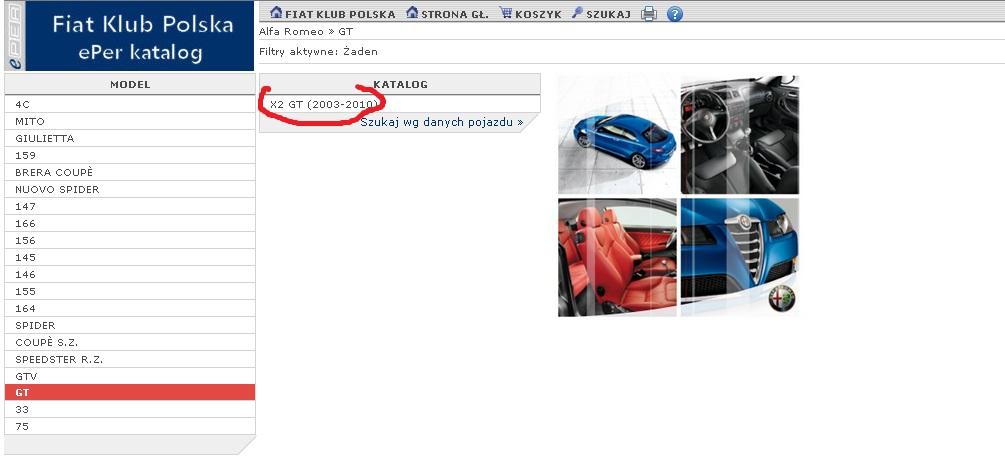Select model 147 in the list
1005x476 pixels.
[x=130, y=206]
